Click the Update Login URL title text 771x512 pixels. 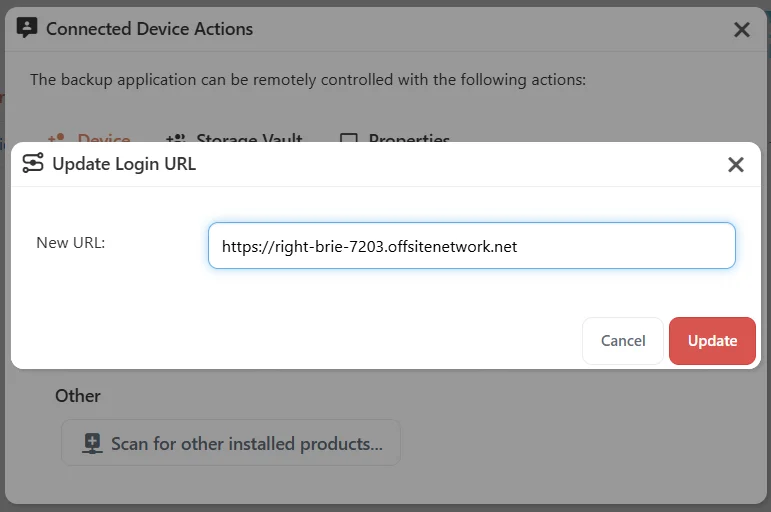[124, 164]
